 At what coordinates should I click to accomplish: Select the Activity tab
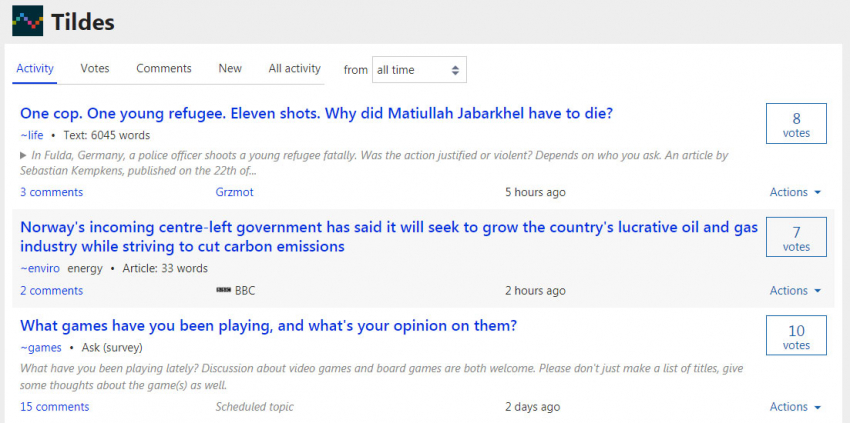pyautogui.click(x=35, y=69)
